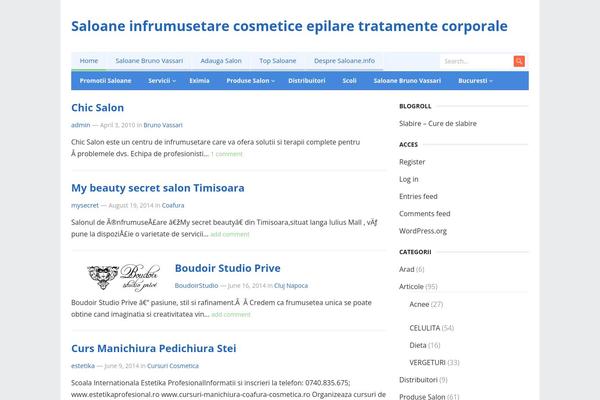Open the Coafura category link
This screenshot has height=400, width=600.
click(173, 206)
